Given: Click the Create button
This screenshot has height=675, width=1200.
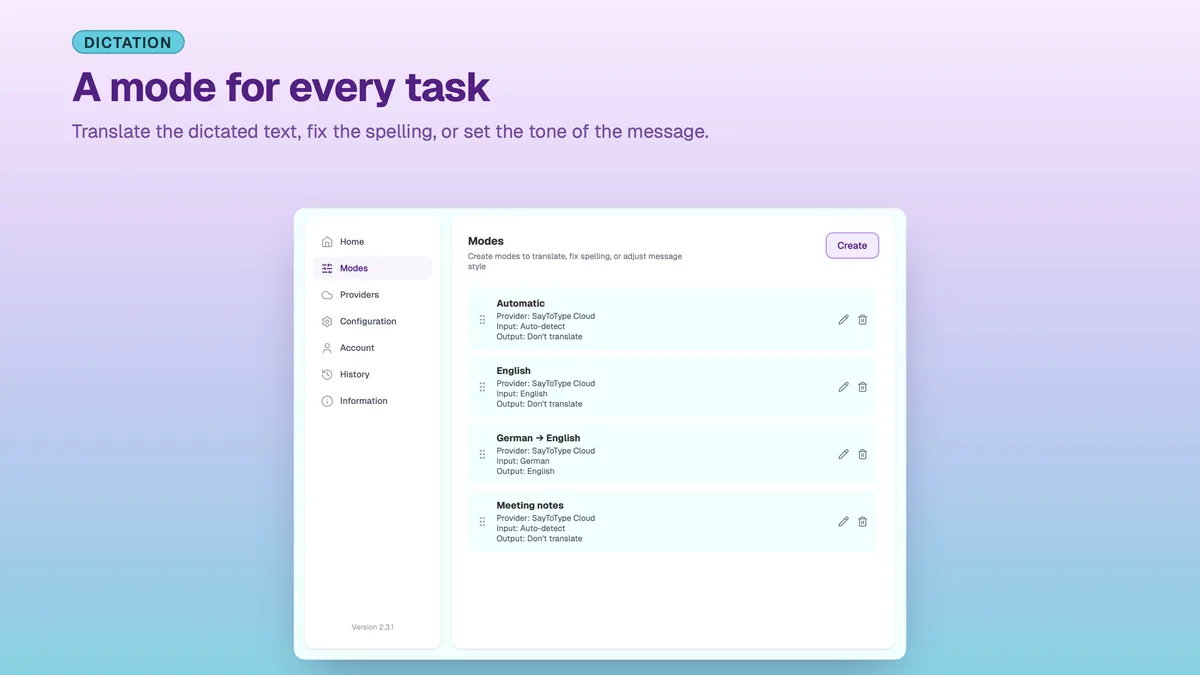Looking at the screenshot, I should pos(852,245).
